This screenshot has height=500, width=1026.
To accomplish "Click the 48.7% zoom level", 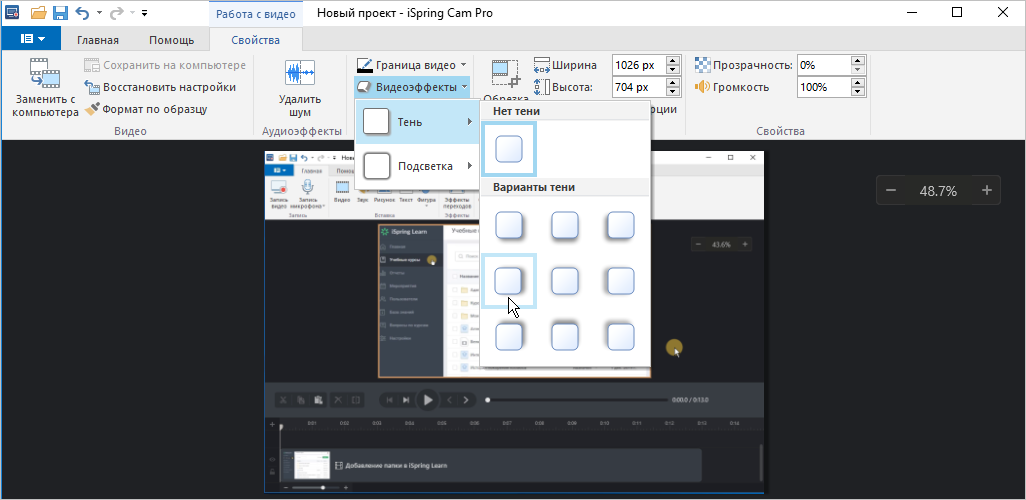I will 938,191.
